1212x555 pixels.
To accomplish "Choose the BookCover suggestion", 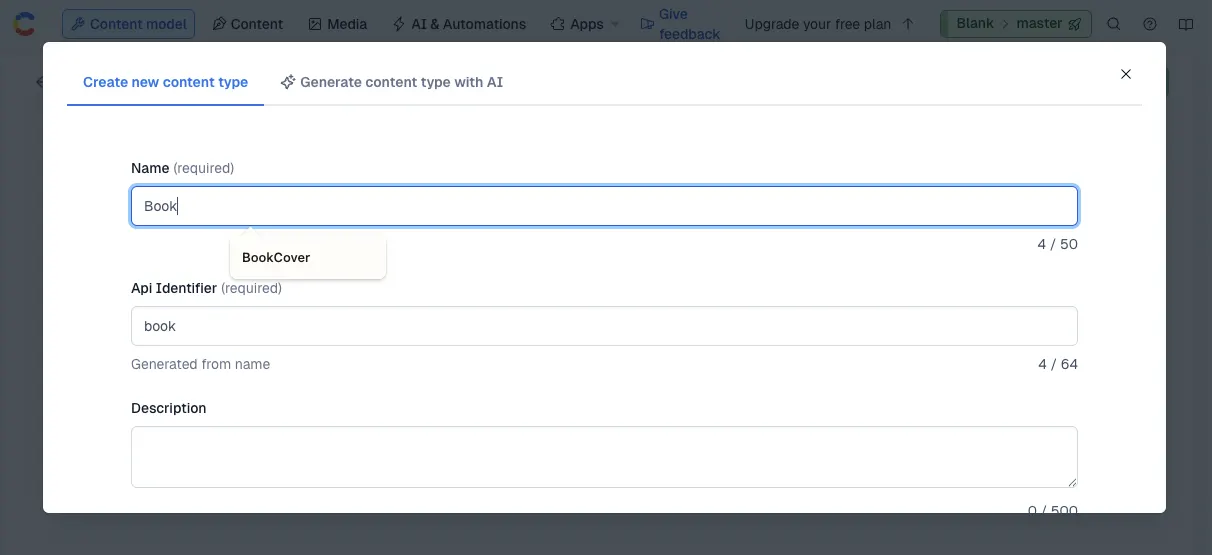I will (307, 257).
